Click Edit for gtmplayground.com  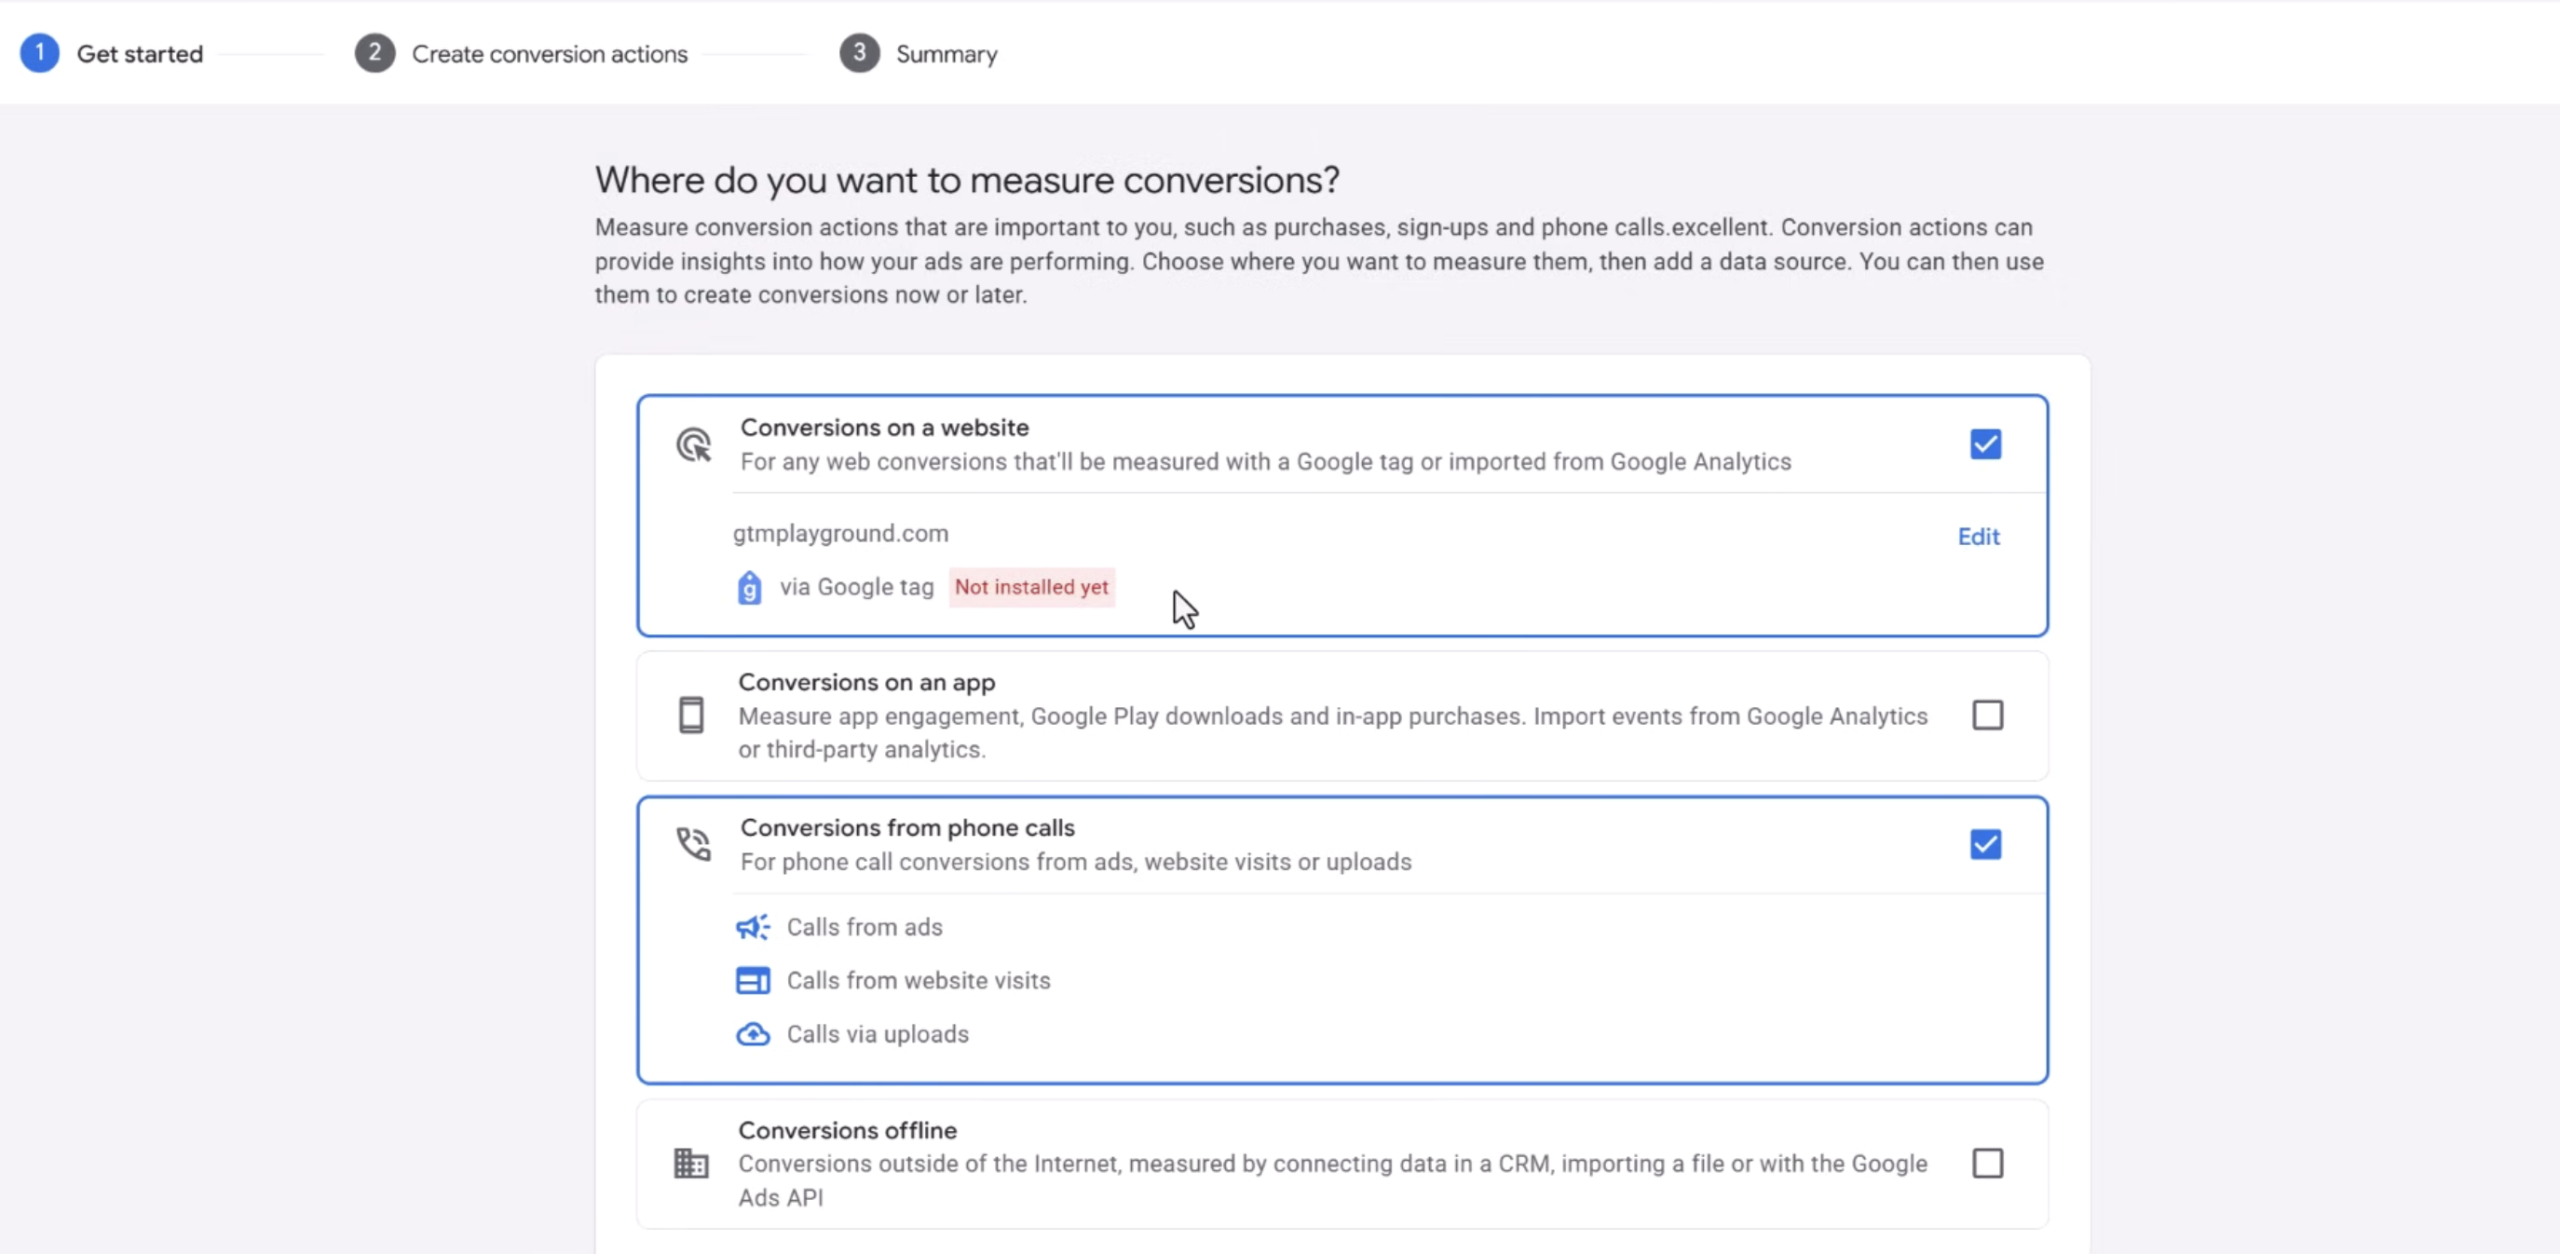pyautogui.click(x=1978, y=536)
